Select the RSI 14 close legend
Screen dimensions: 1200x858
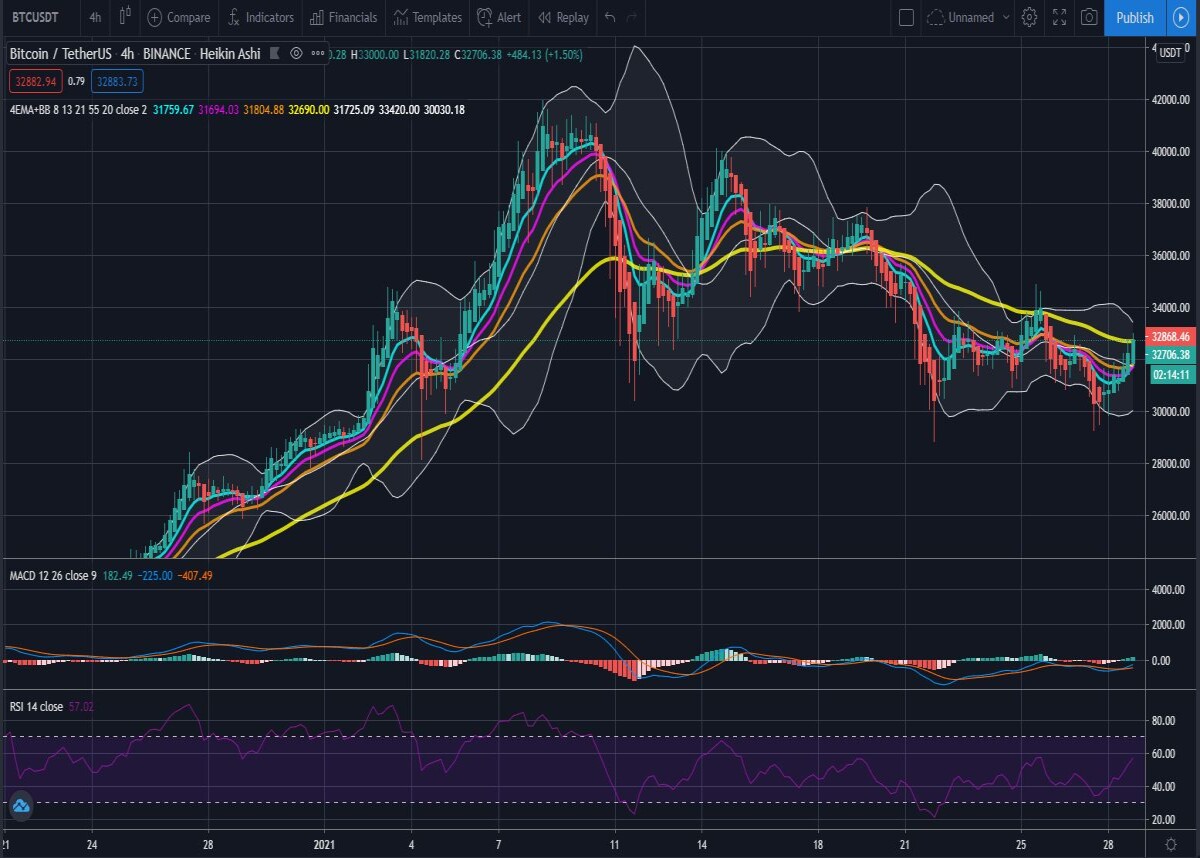click(36, 707)
